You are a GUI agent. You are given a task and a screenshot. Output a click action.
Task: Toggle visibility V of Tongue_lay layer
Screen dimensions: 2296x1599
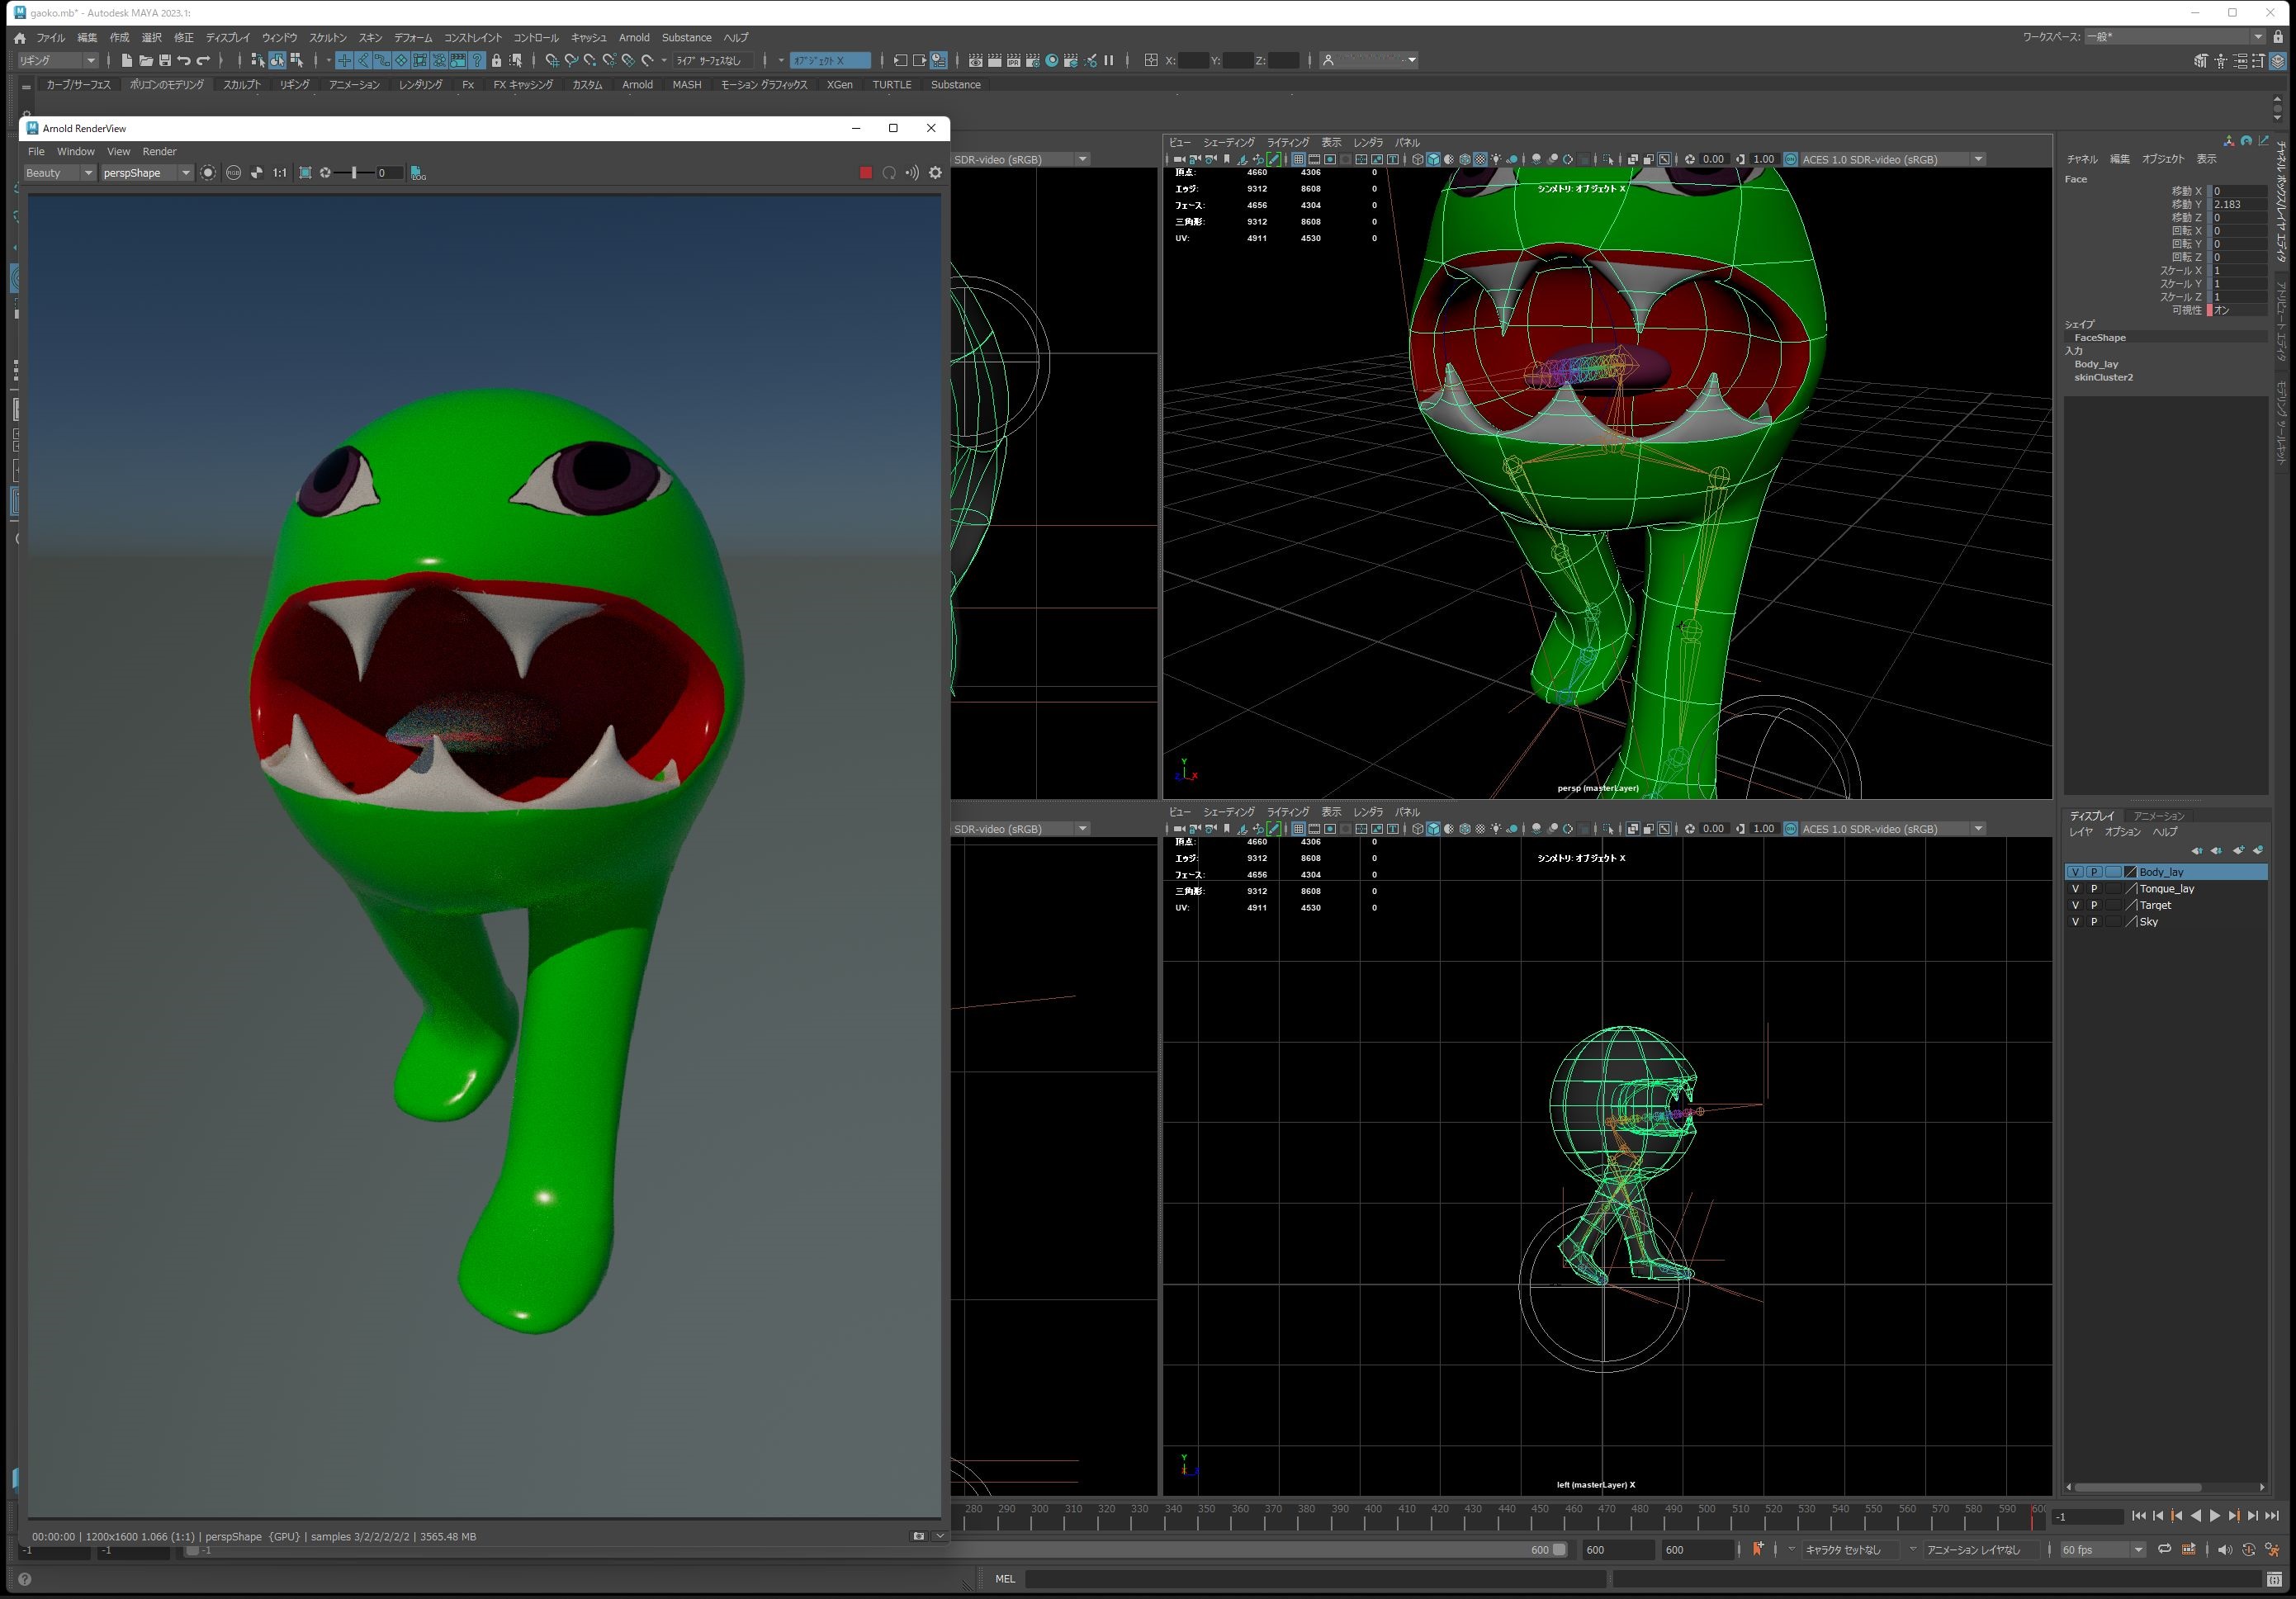point(2075,888)
